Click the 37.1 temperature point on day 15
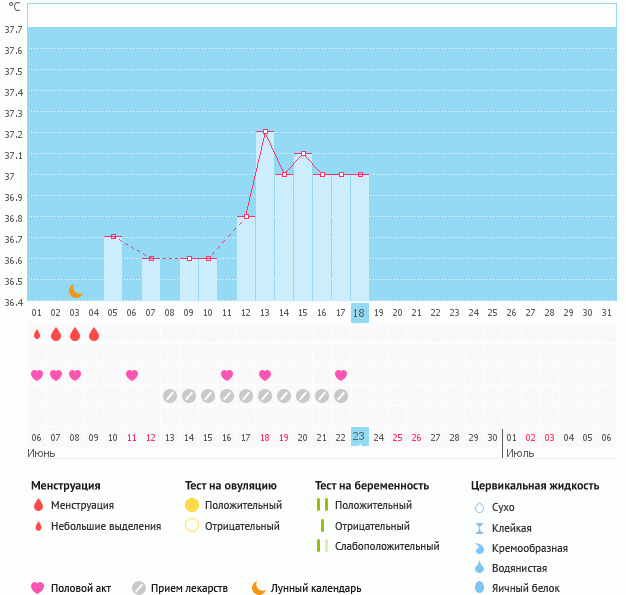 point(303,153)
